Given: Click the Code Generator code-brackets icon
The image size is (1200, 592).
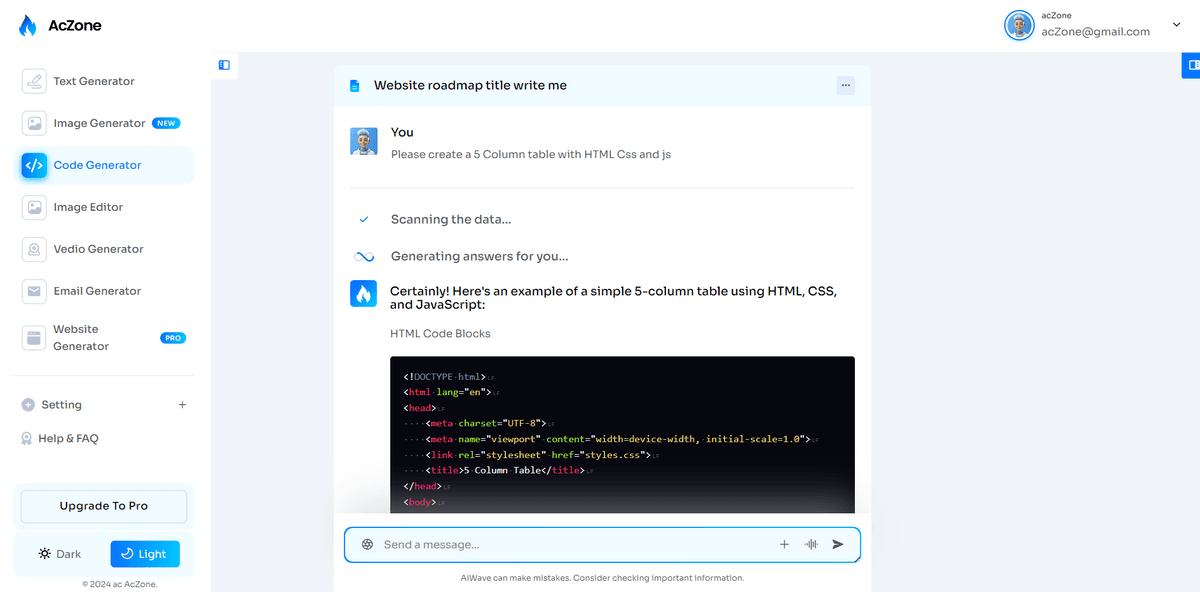Looking at the screenshot, I should (x=34, y=165).
